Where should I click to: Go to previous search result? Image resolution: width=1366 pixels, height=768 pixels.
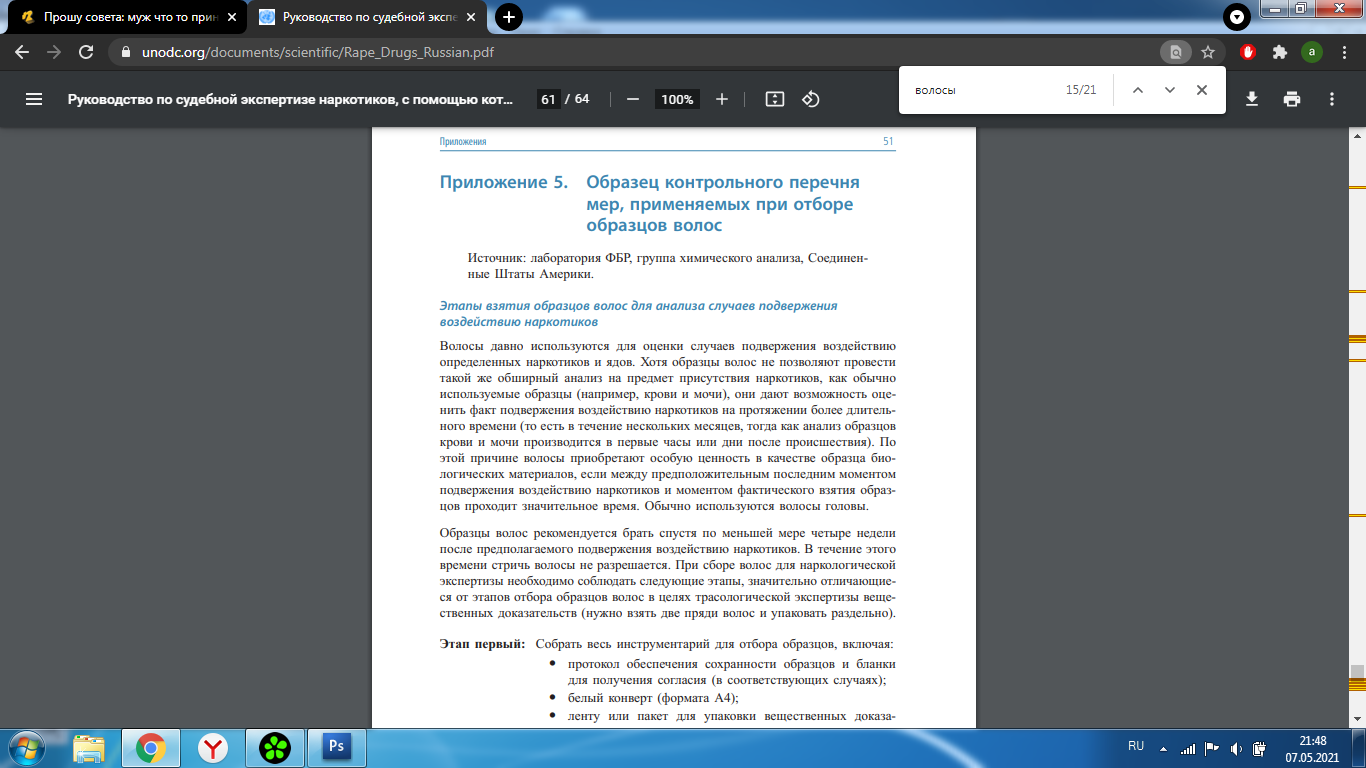pyautogui.click(x=1137, y=90)
